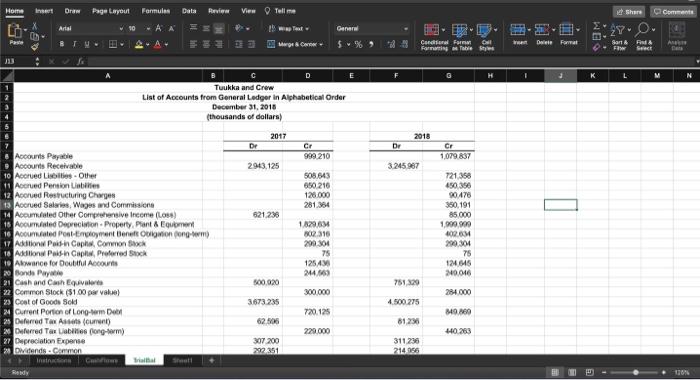Open the Page Layout ribbon tab
This screenshot has height=380, width=700.
[111, 11]
